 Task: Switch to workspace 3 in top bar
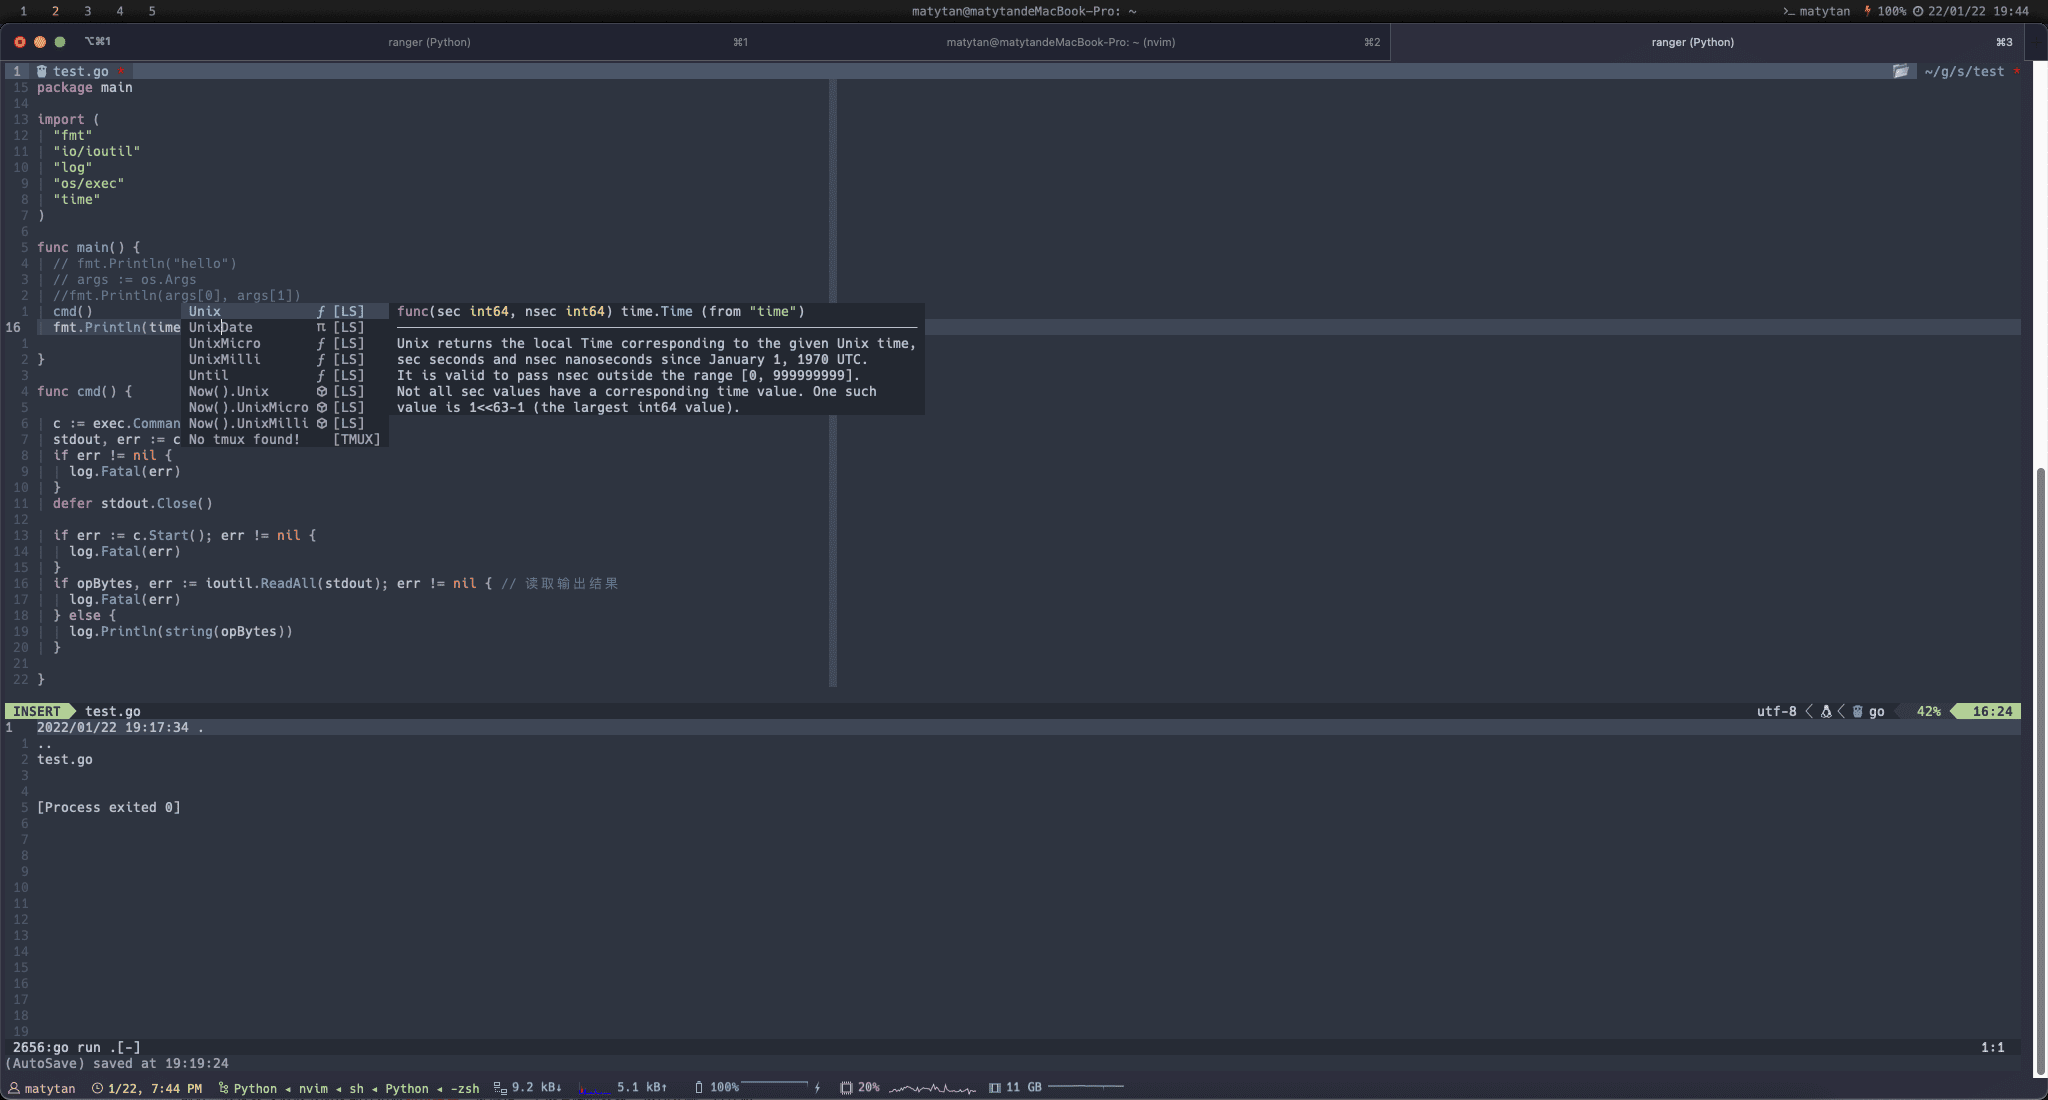[x=87, y=11]
